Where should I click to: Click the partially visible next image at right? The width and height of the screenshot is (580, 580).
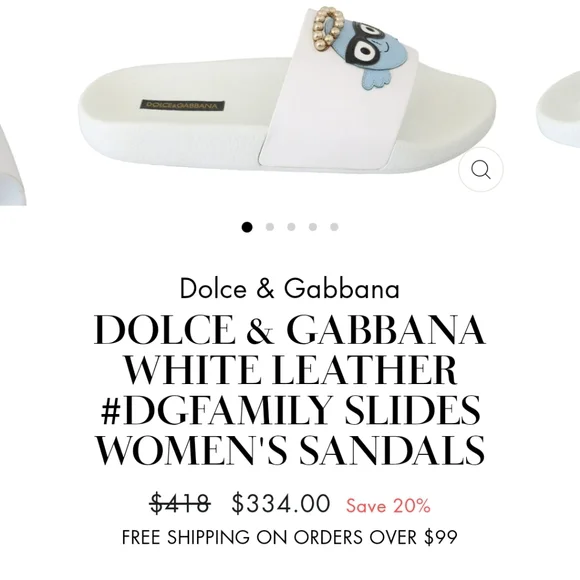(559, 109)
